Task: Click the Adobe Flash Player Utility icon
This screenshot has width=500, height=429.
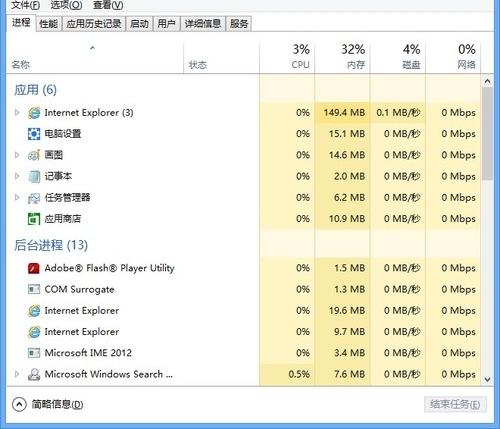Action: [34, 268]
